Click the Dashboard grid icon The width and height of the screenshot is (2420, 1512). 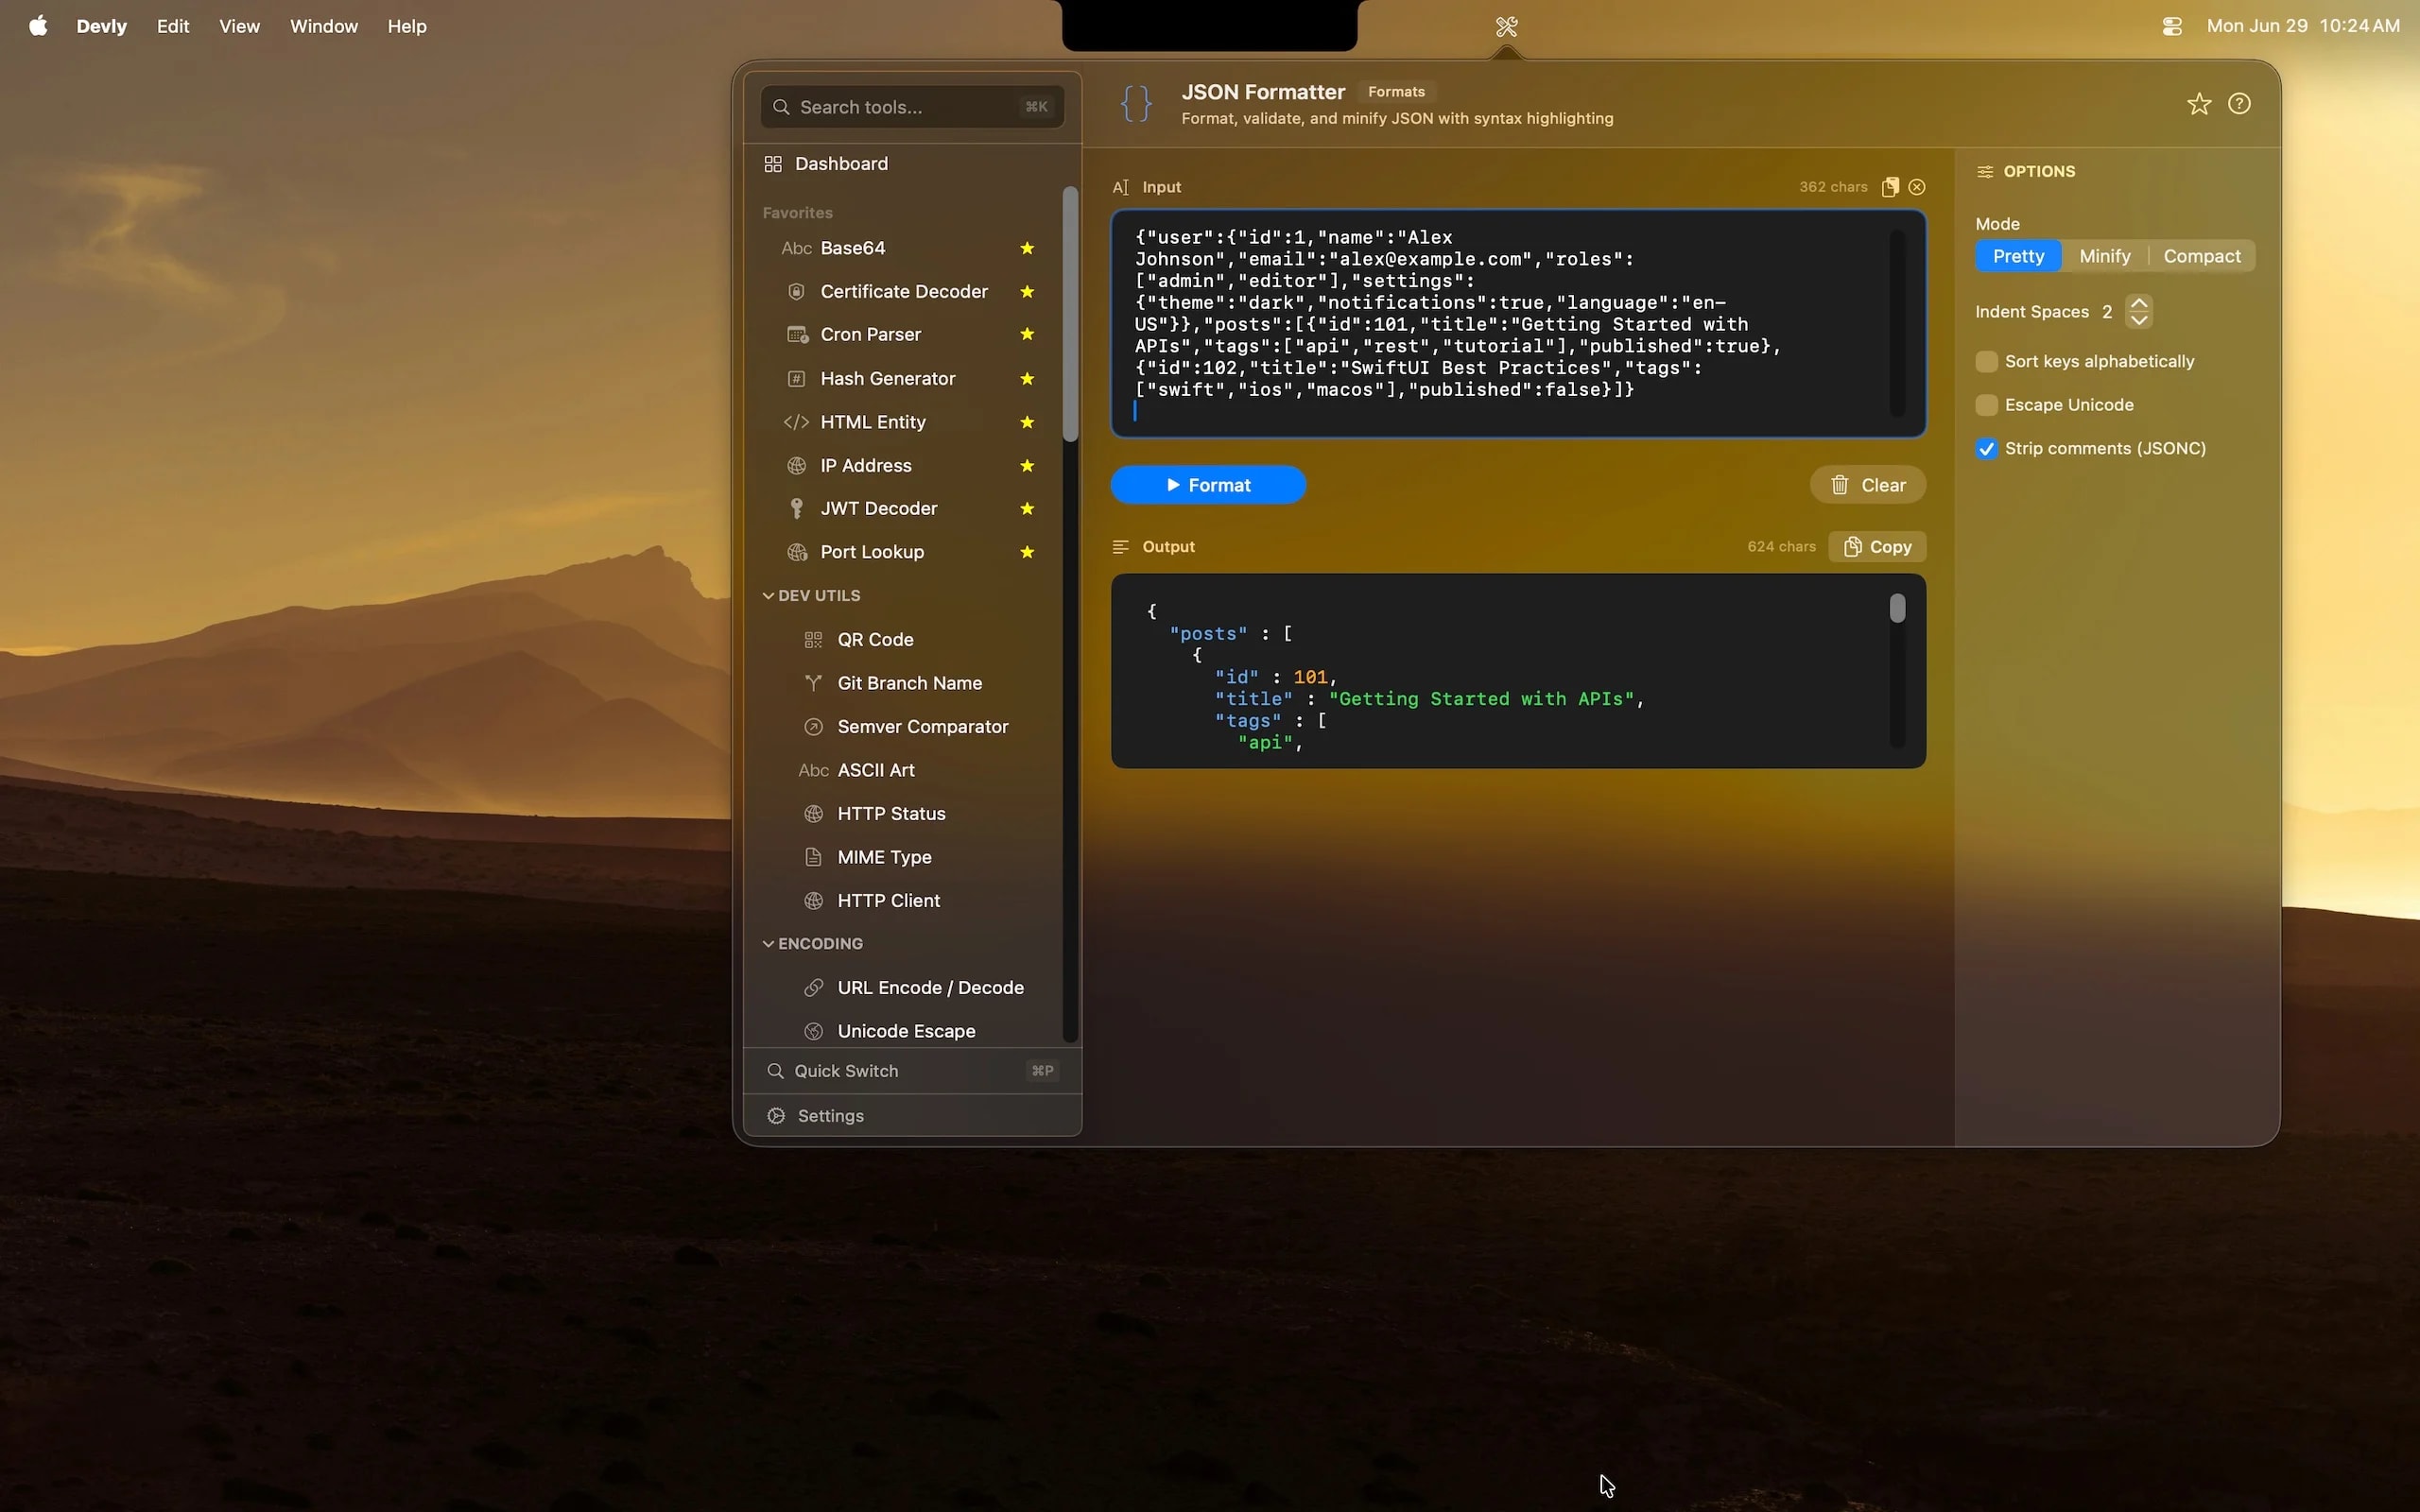point(773,163)
